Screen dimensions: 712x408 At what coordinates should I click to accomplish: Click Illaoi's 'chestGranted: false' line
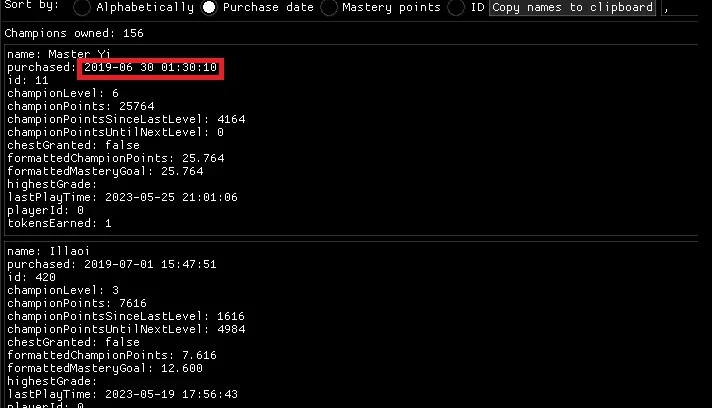[x=74, y=342]
